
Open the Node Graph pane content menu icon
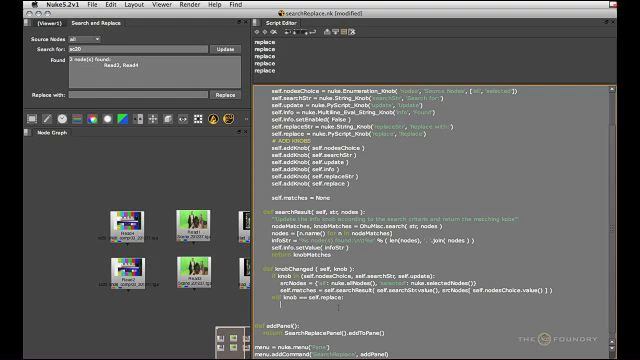[x=28, y=133]
